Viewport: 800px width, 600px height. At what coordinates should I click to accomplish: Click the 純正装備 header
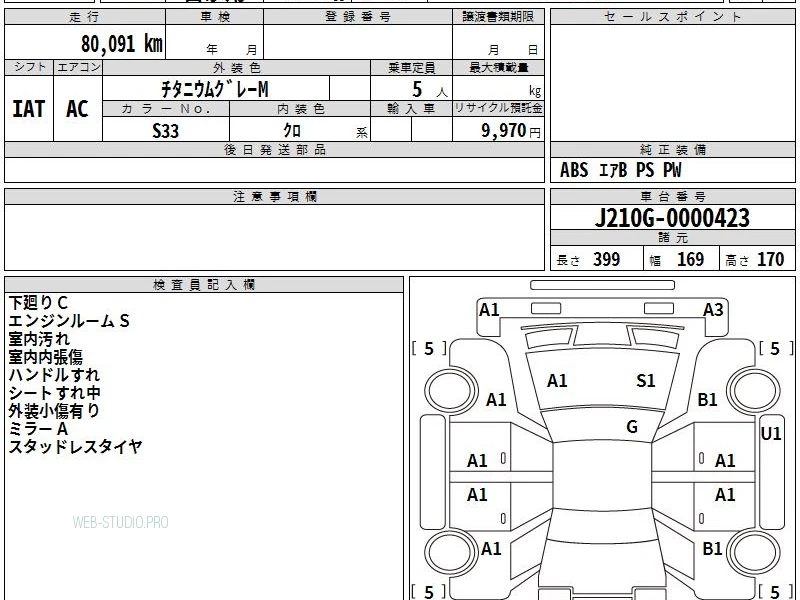point(672,150)
